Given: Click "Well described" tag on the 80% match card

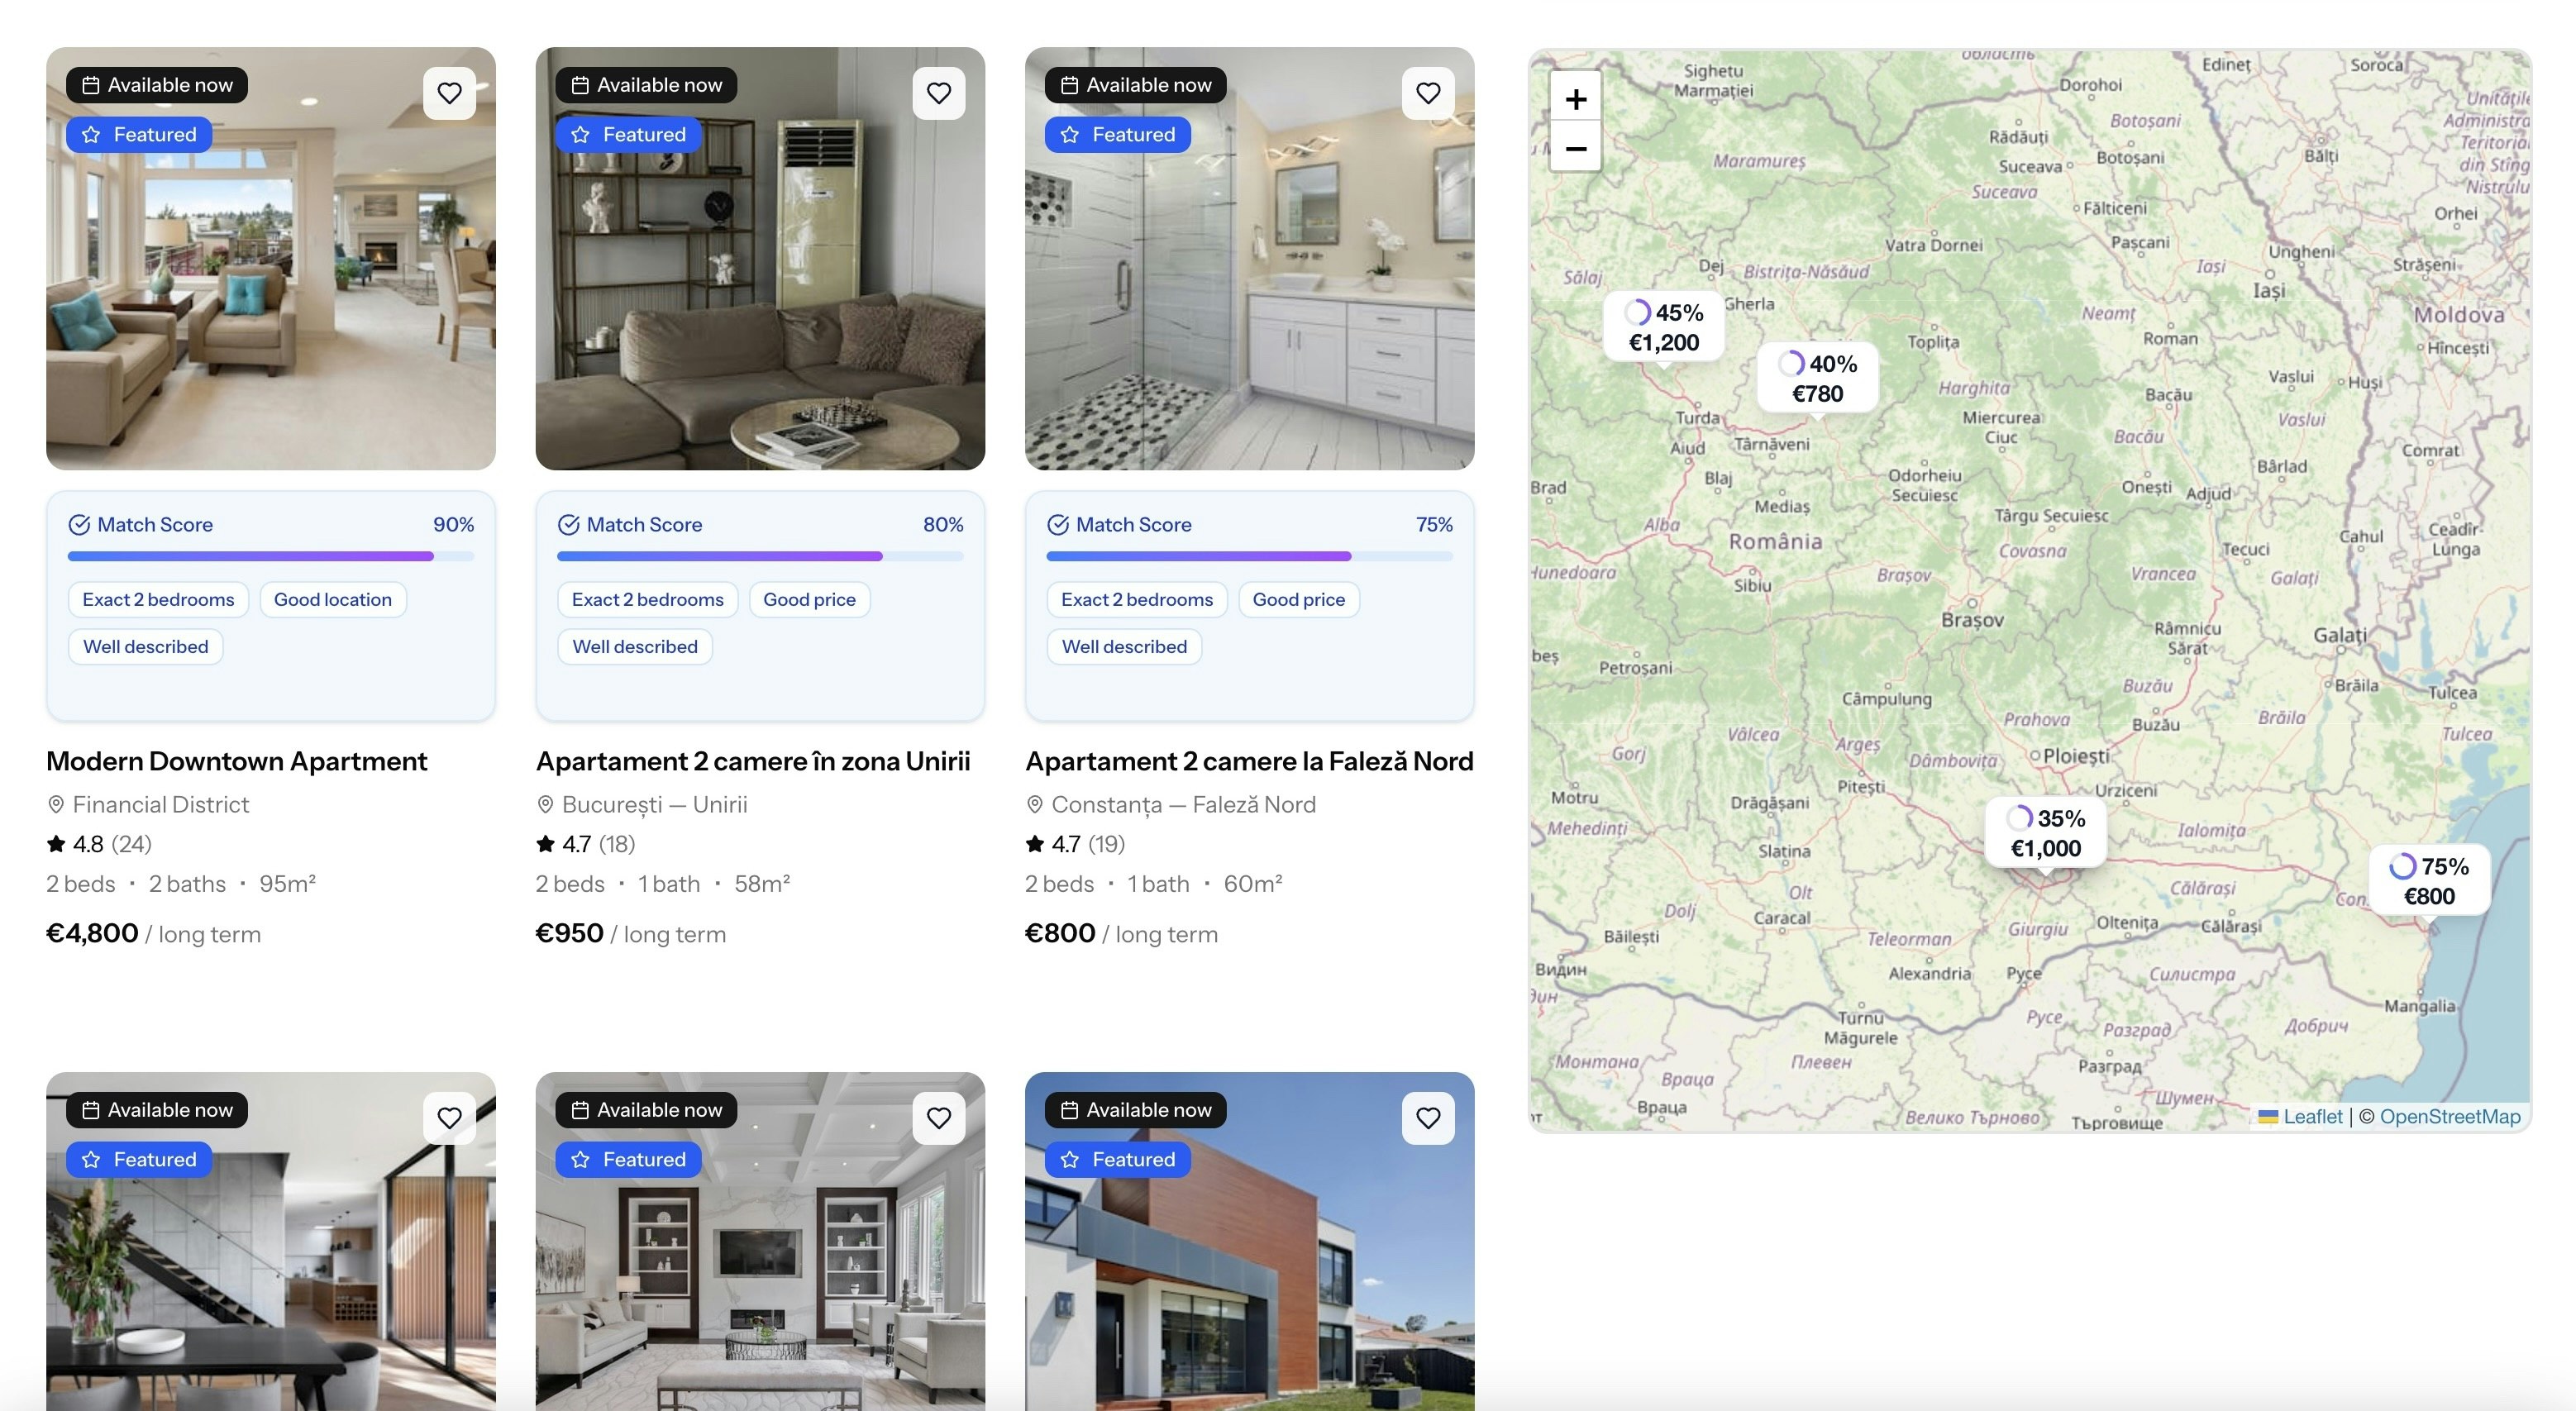Looking at the screenshot, I should pos(635,646).
